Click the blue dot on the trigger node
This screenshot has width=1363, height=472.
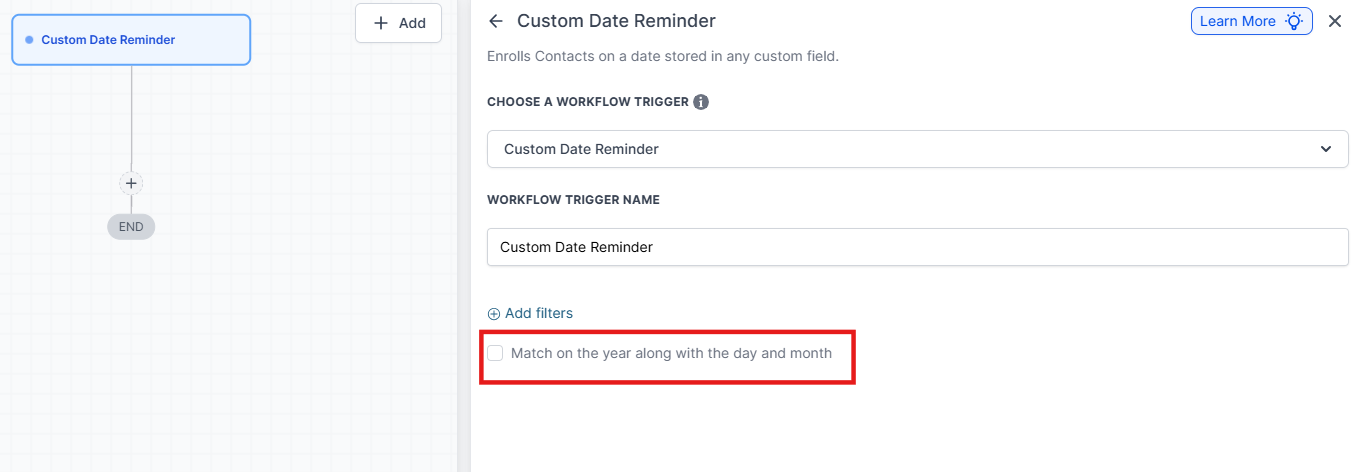30,40
